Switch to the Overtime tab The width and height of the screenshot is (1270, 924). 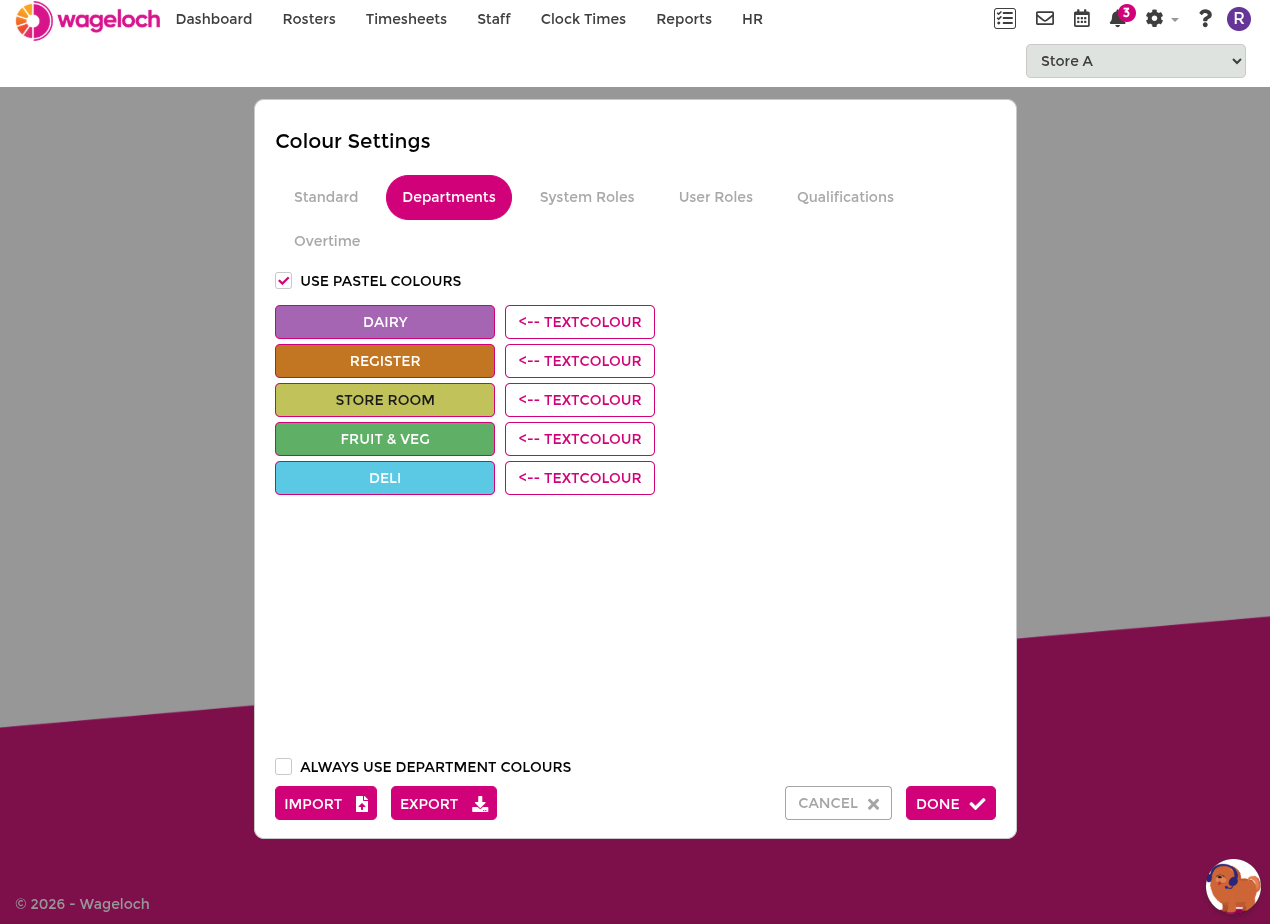coord(327,241)
